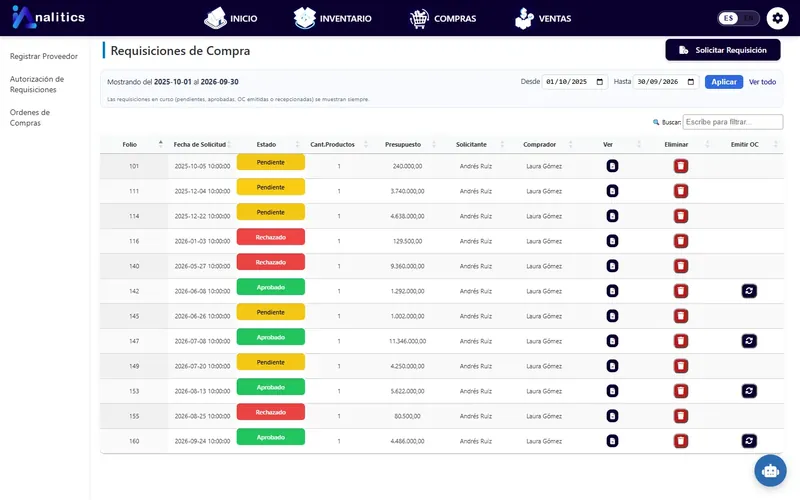Delete requisition folio 142
The width and height of the screenshot is (800, 500).
(x=681, y=291)
